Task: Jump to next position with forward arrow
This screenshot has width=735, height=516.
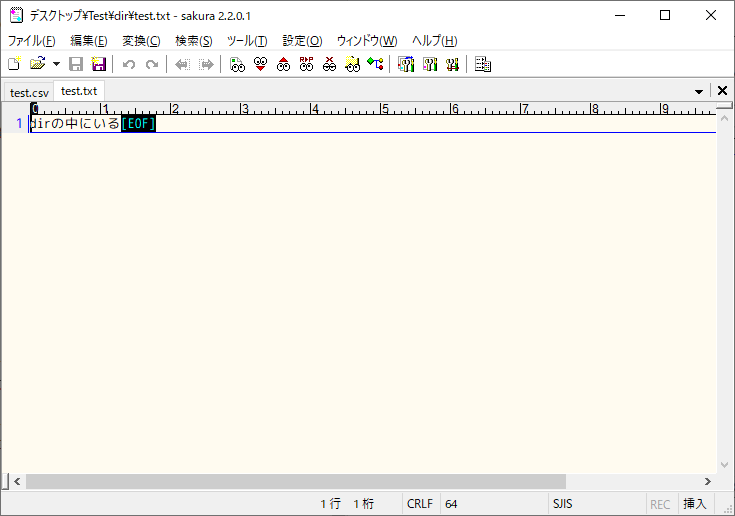Action: point(206,64)
